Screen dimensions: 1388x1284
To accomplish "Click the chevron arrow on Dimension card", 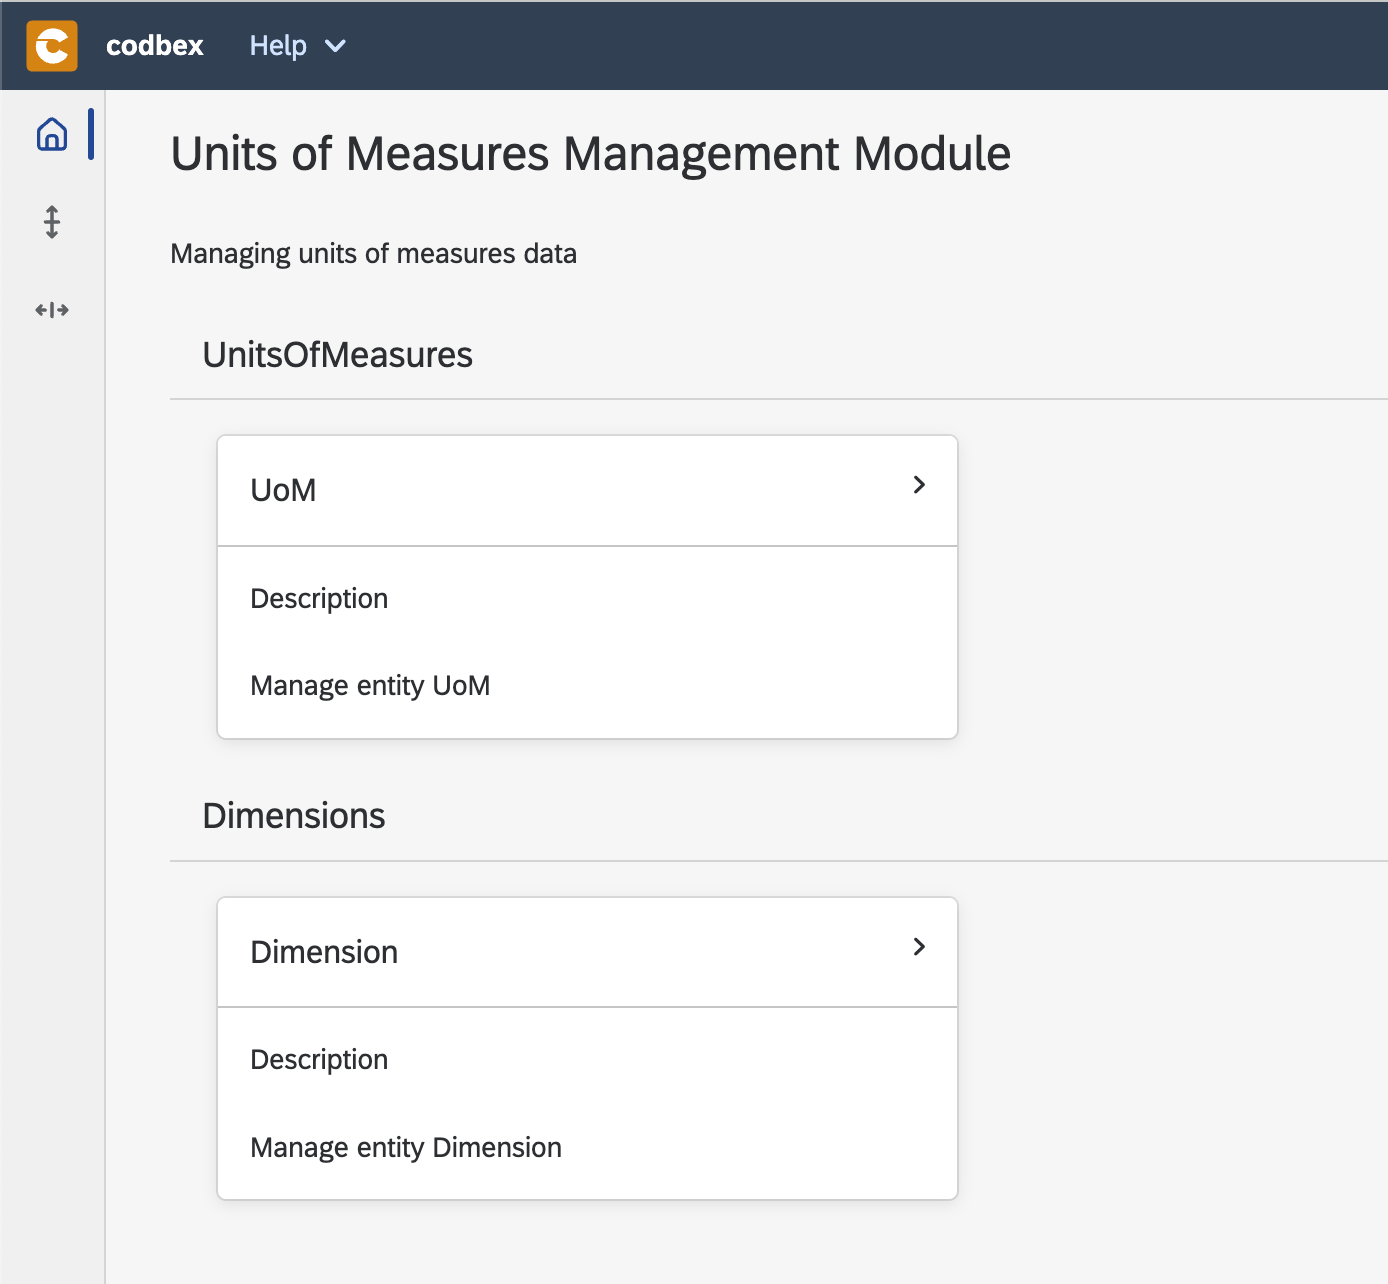I will pos(919,946).
